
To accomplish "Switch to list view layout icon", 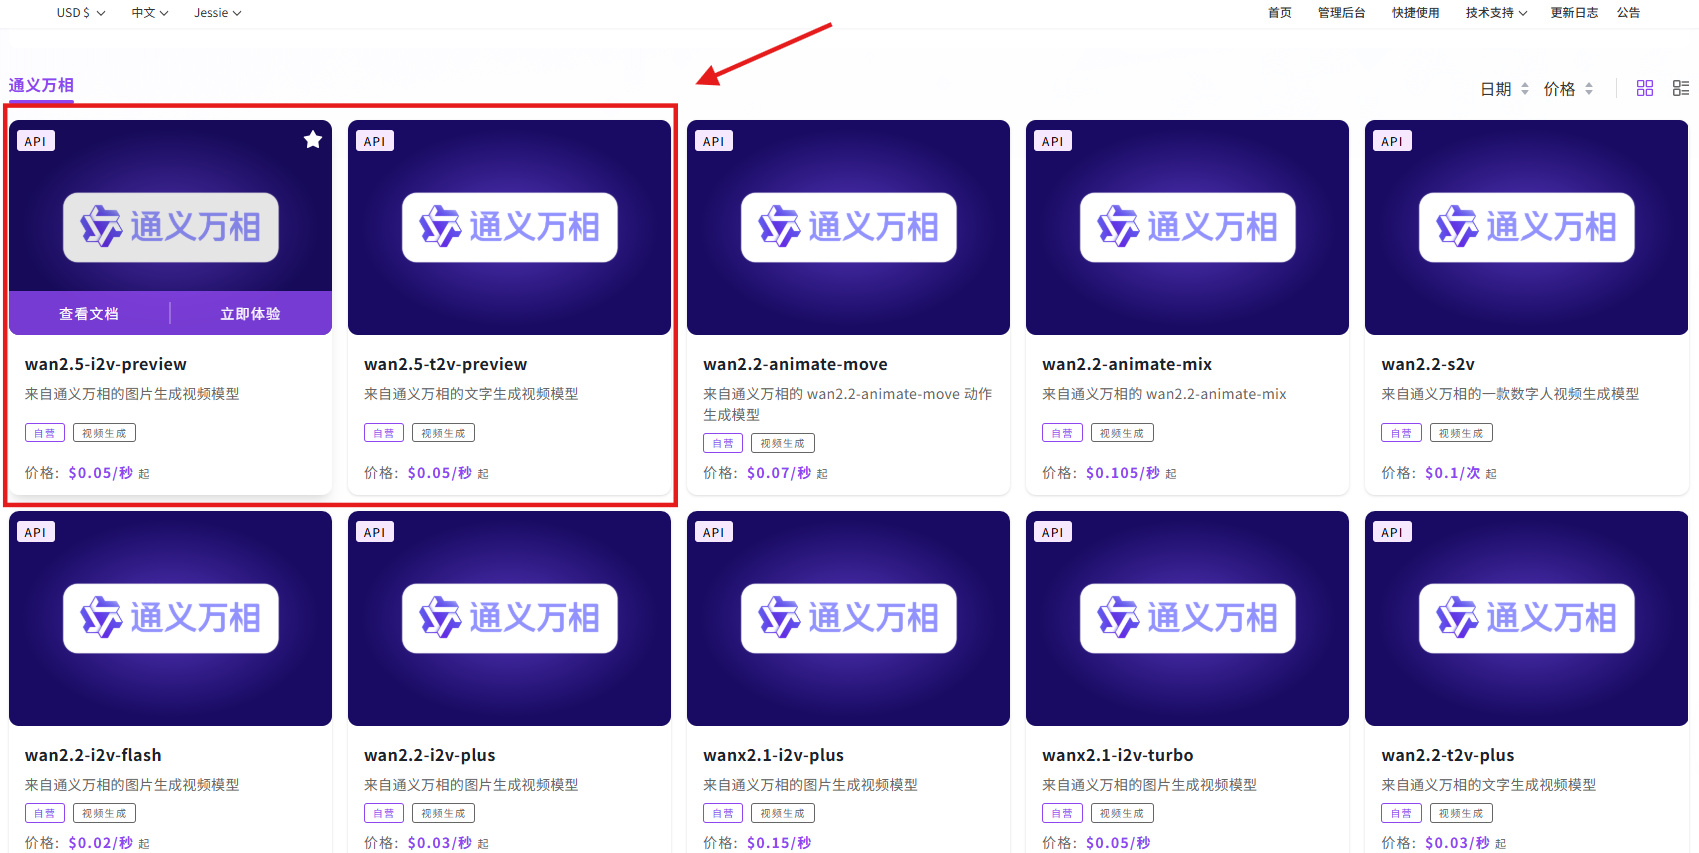I will (x=1681, y=88).
